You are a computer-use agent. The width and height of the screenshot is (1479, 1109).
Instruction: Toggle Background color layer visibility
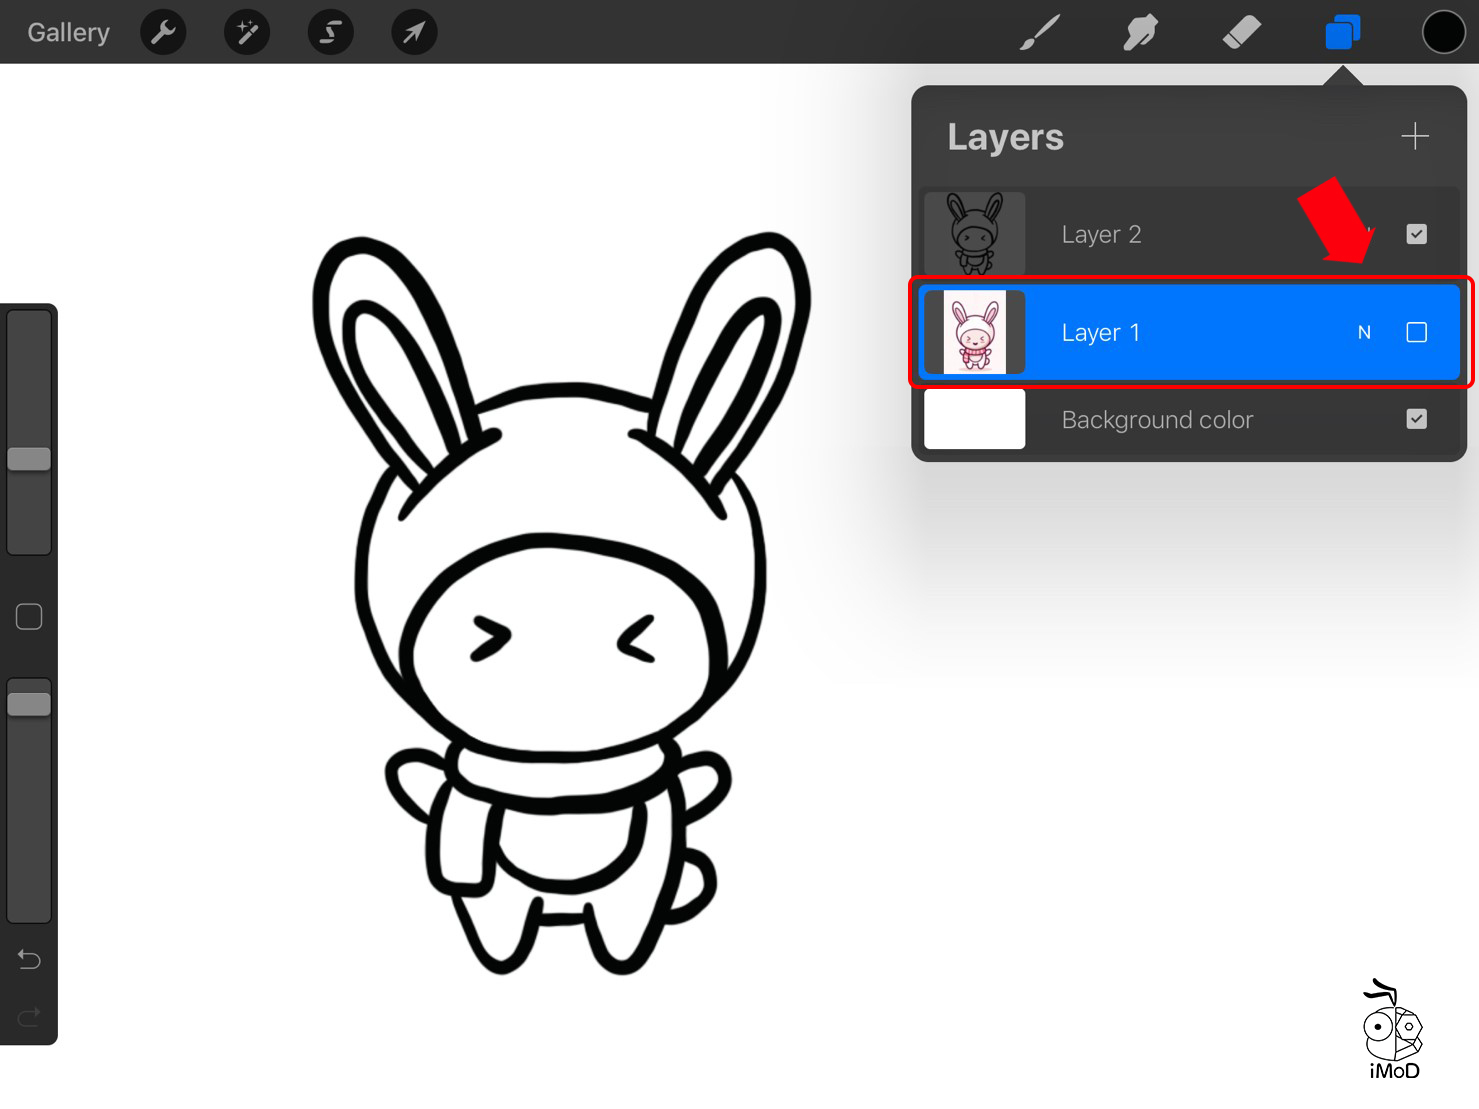click(1416, 419)
